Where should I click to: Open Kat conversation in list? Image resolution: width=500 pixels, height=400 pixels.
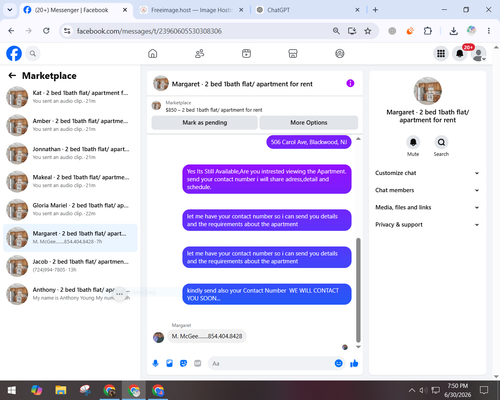pos(70,97)
